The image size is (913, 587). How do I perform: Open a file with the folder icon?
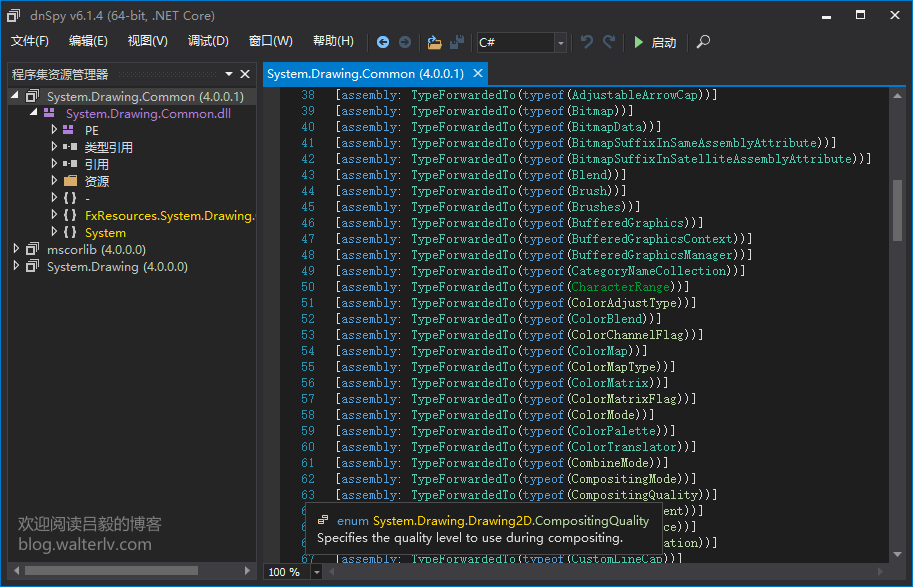pyautogui.click(x=434, y=42)
